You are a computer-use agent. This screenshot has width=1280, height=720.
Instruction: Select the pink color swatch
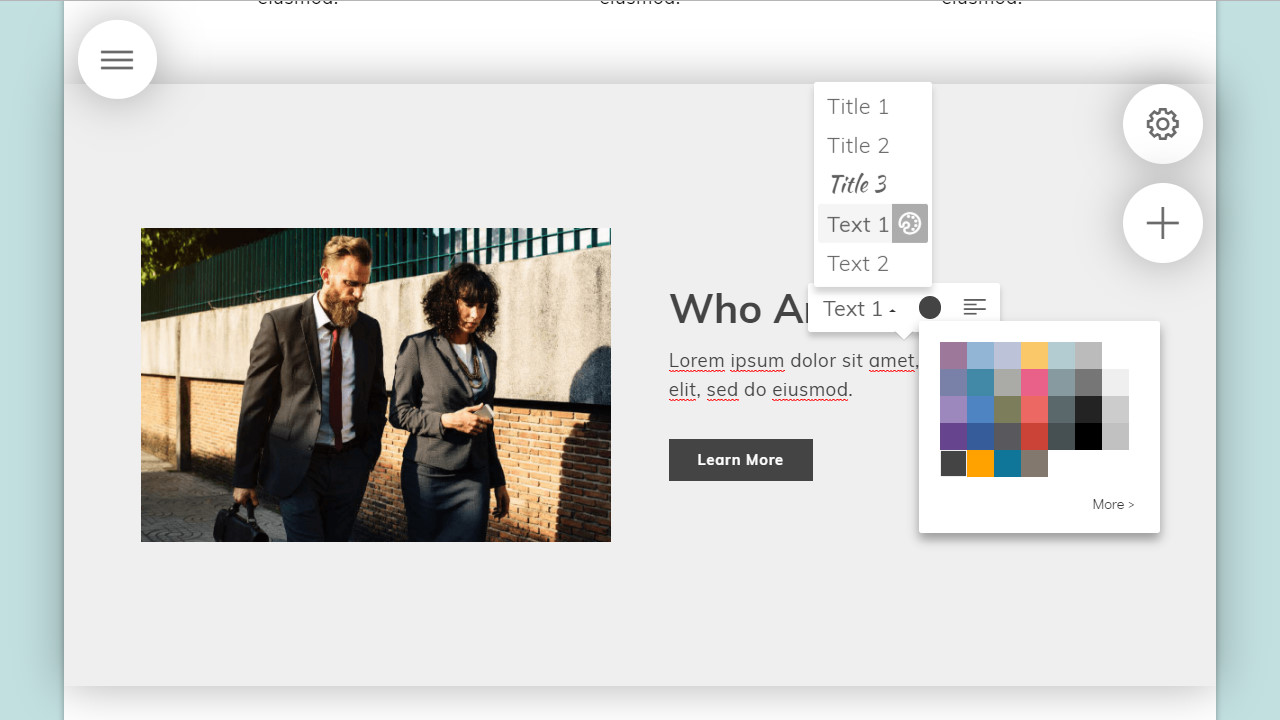click(x=1034, y=383)
